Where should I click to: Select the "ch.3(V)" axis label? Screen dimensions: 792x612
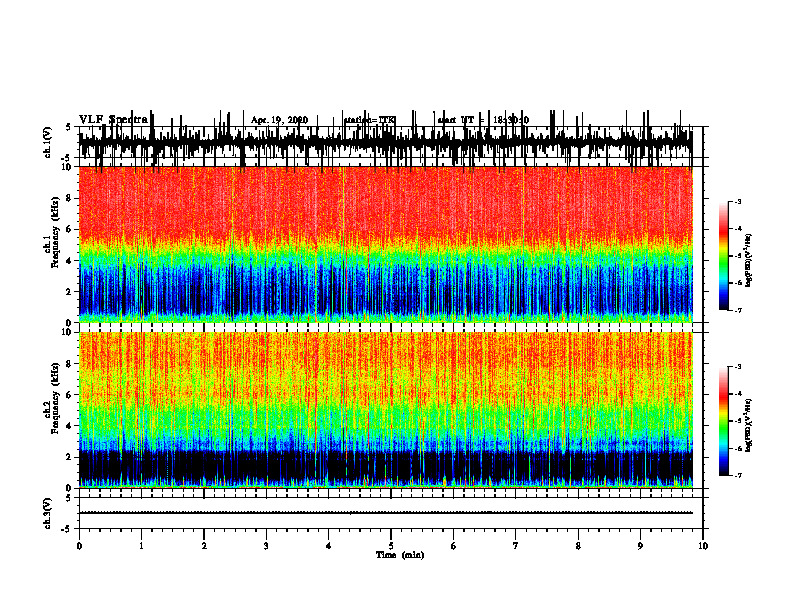(x=48, y=513)
